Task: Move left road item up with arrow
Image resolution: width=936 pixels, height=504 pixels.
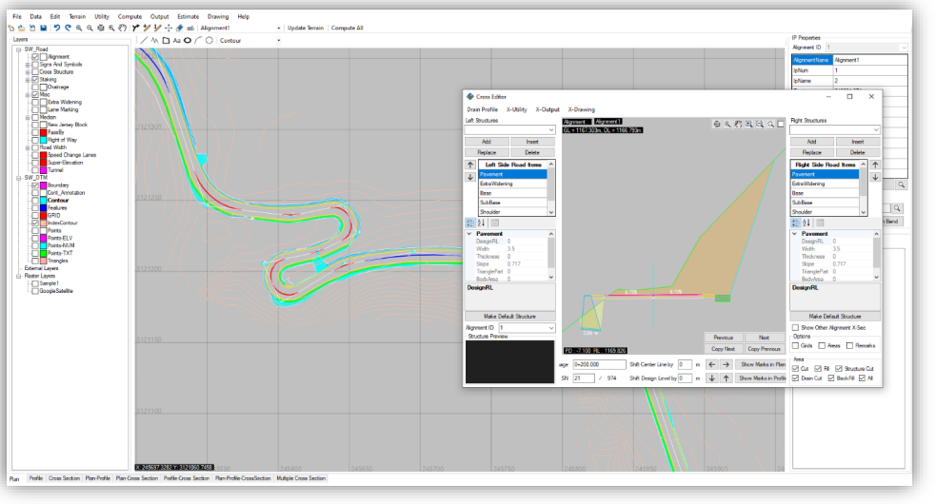Action: point(471,165)
